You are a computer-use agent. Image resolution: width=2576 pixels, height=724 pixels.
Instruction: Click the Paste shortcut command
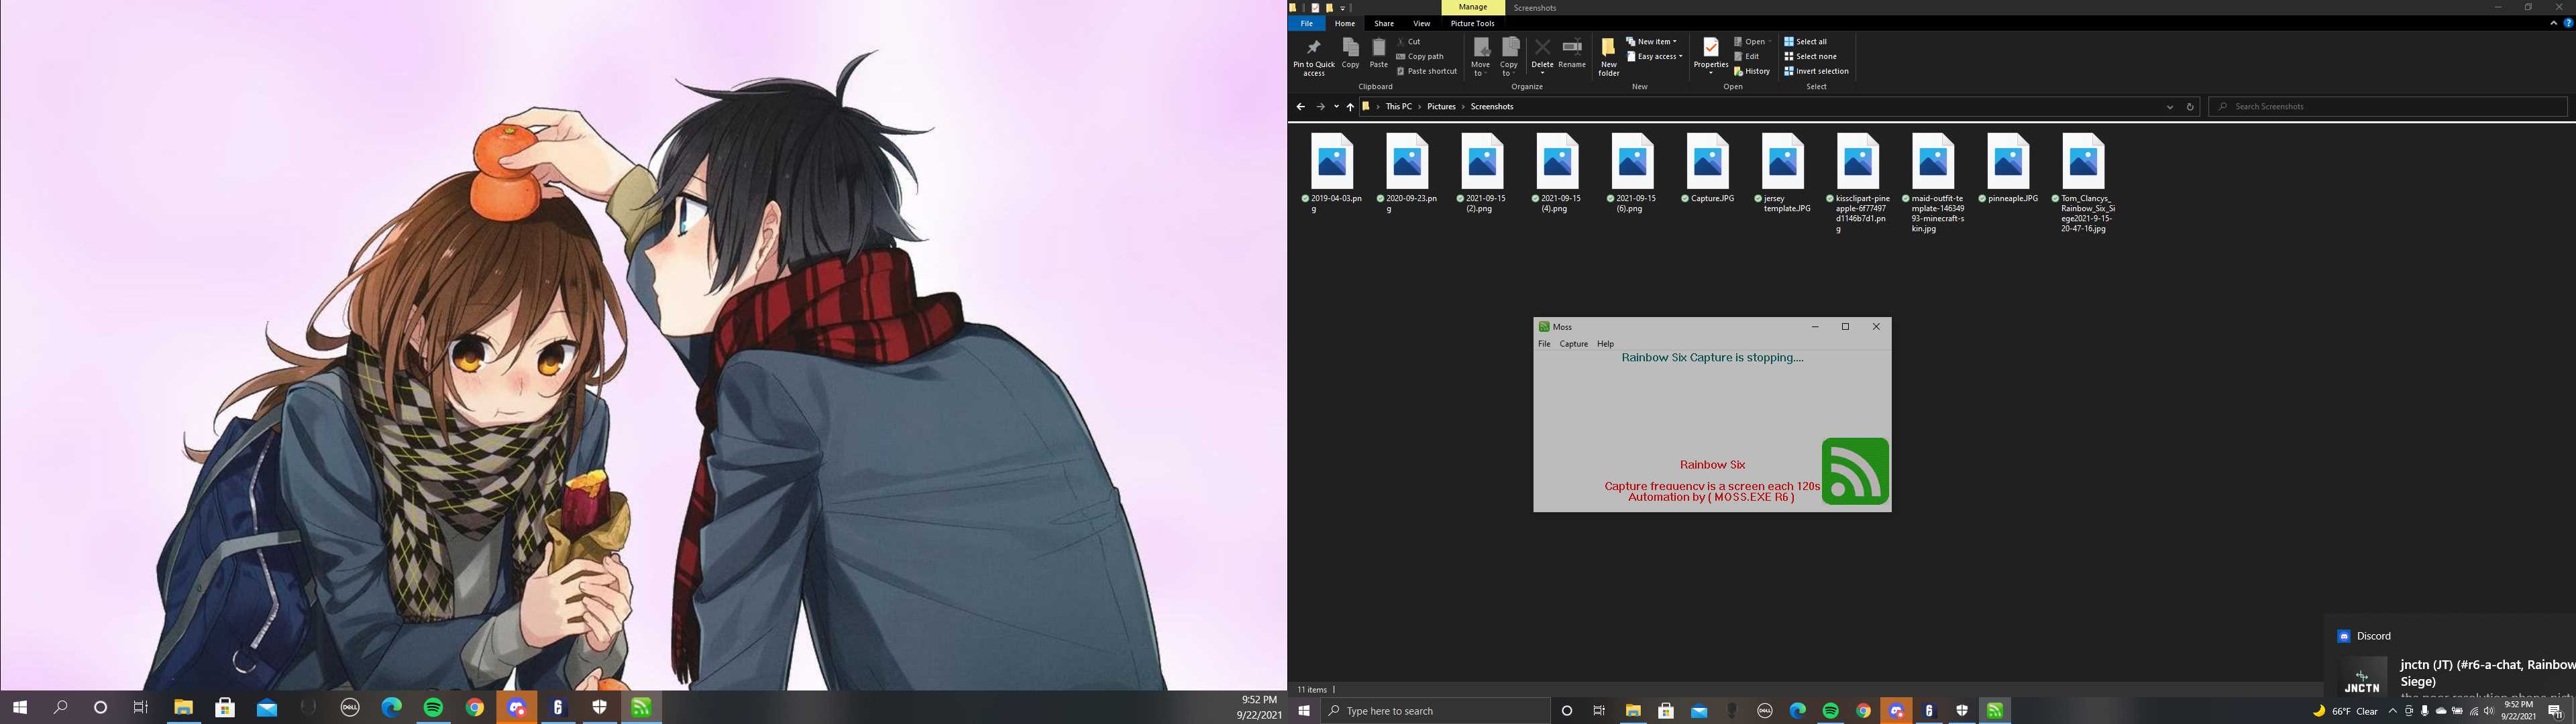(1427, 71)
